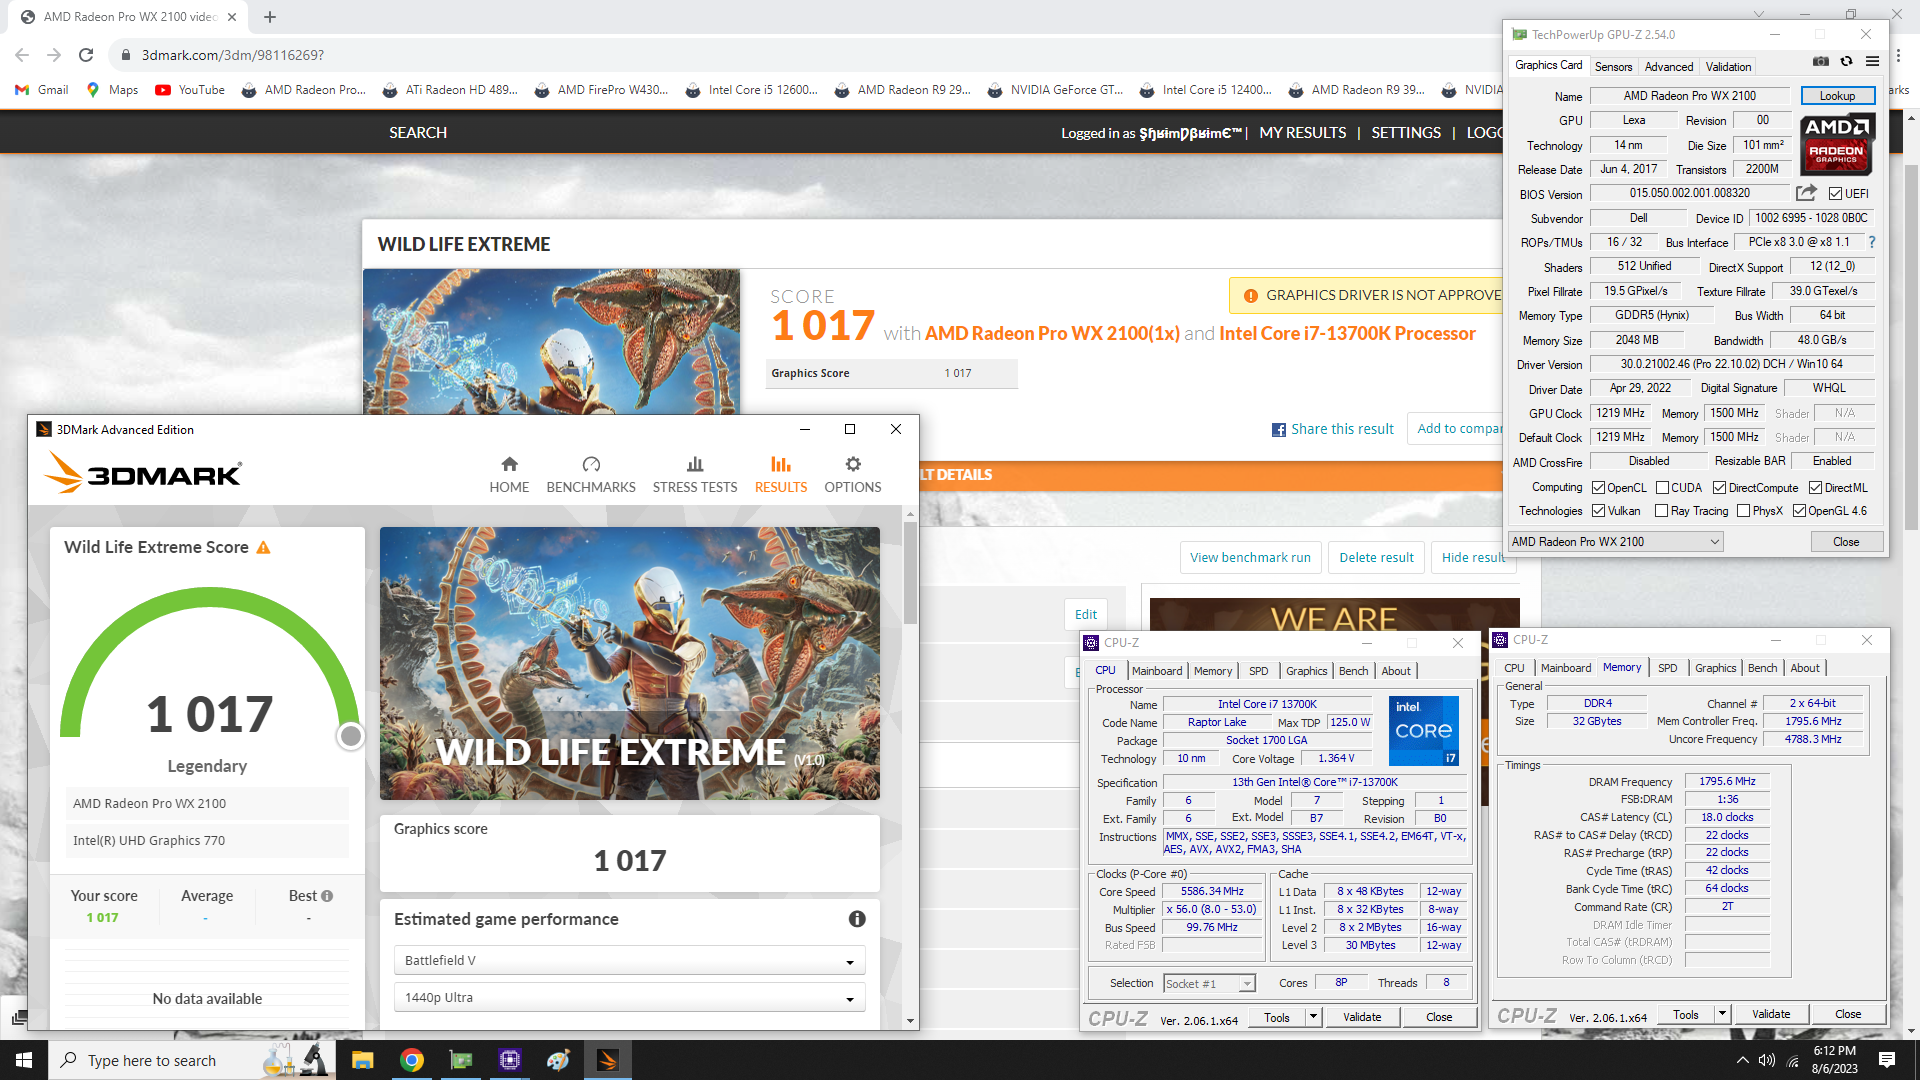Viewport: 1920px width, 1080px height.
Task: Toggle the CUDA checkbox in GPU-Z
Action: point(1662,488)
